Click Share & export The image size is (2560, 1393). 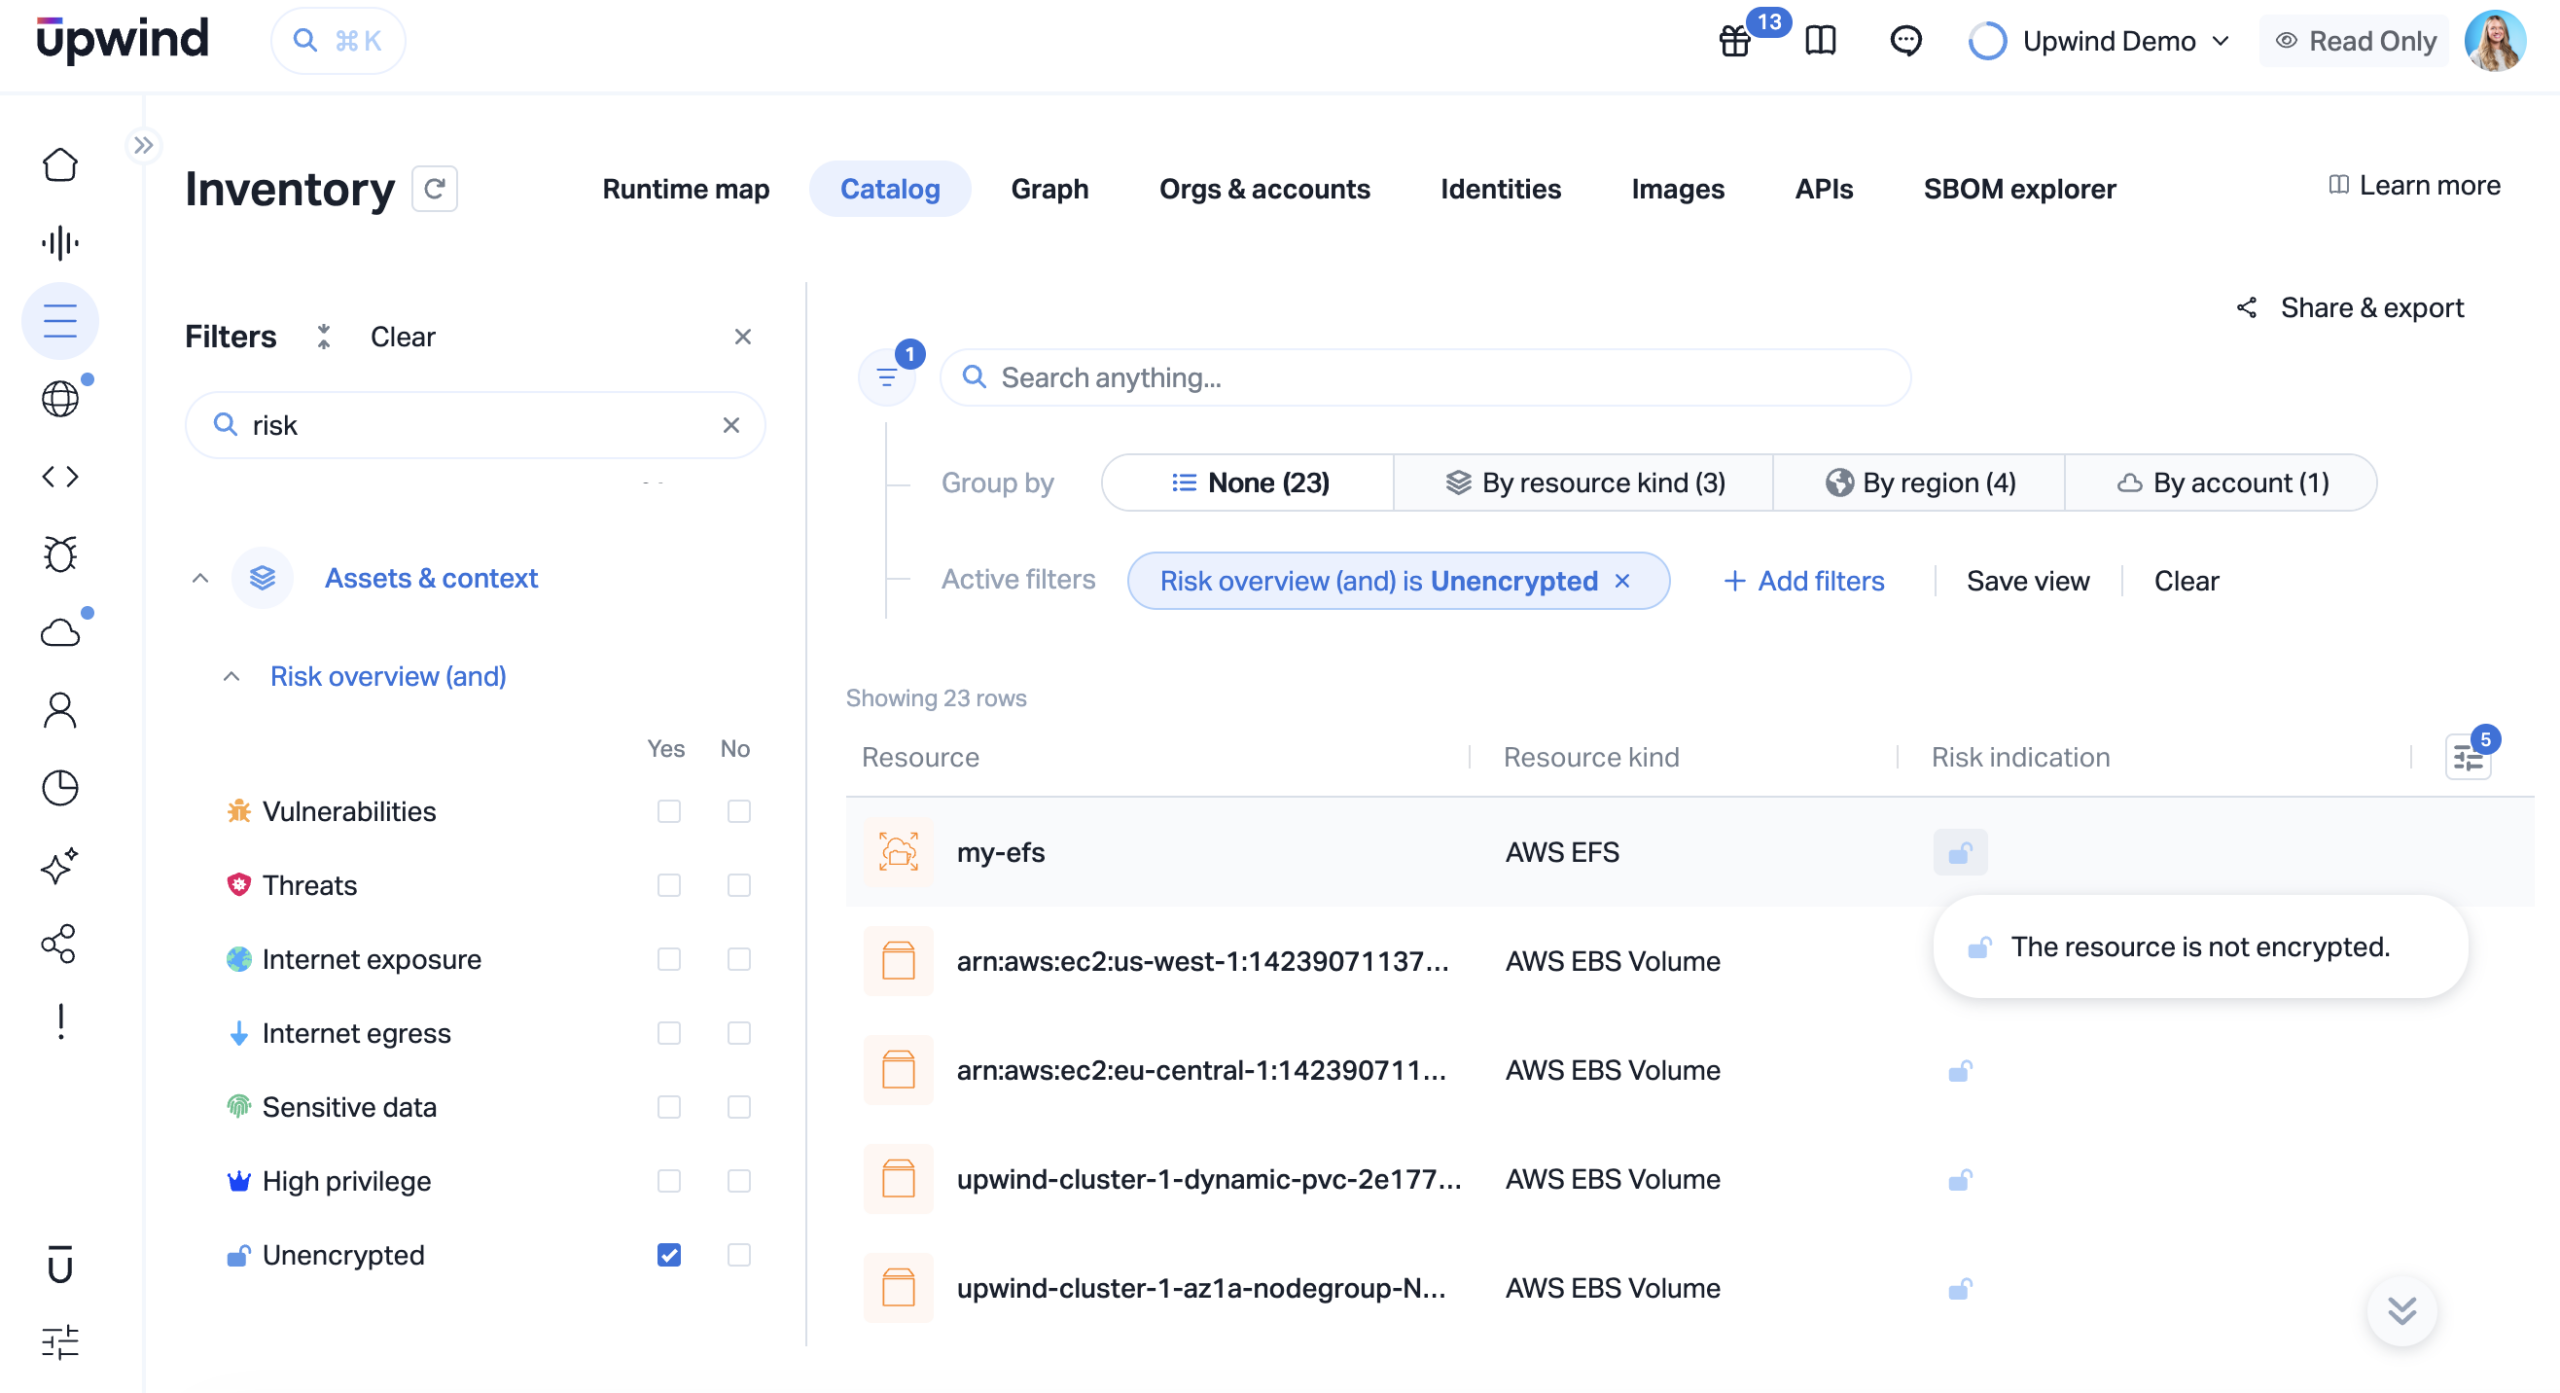click(x=2351, y=308)
